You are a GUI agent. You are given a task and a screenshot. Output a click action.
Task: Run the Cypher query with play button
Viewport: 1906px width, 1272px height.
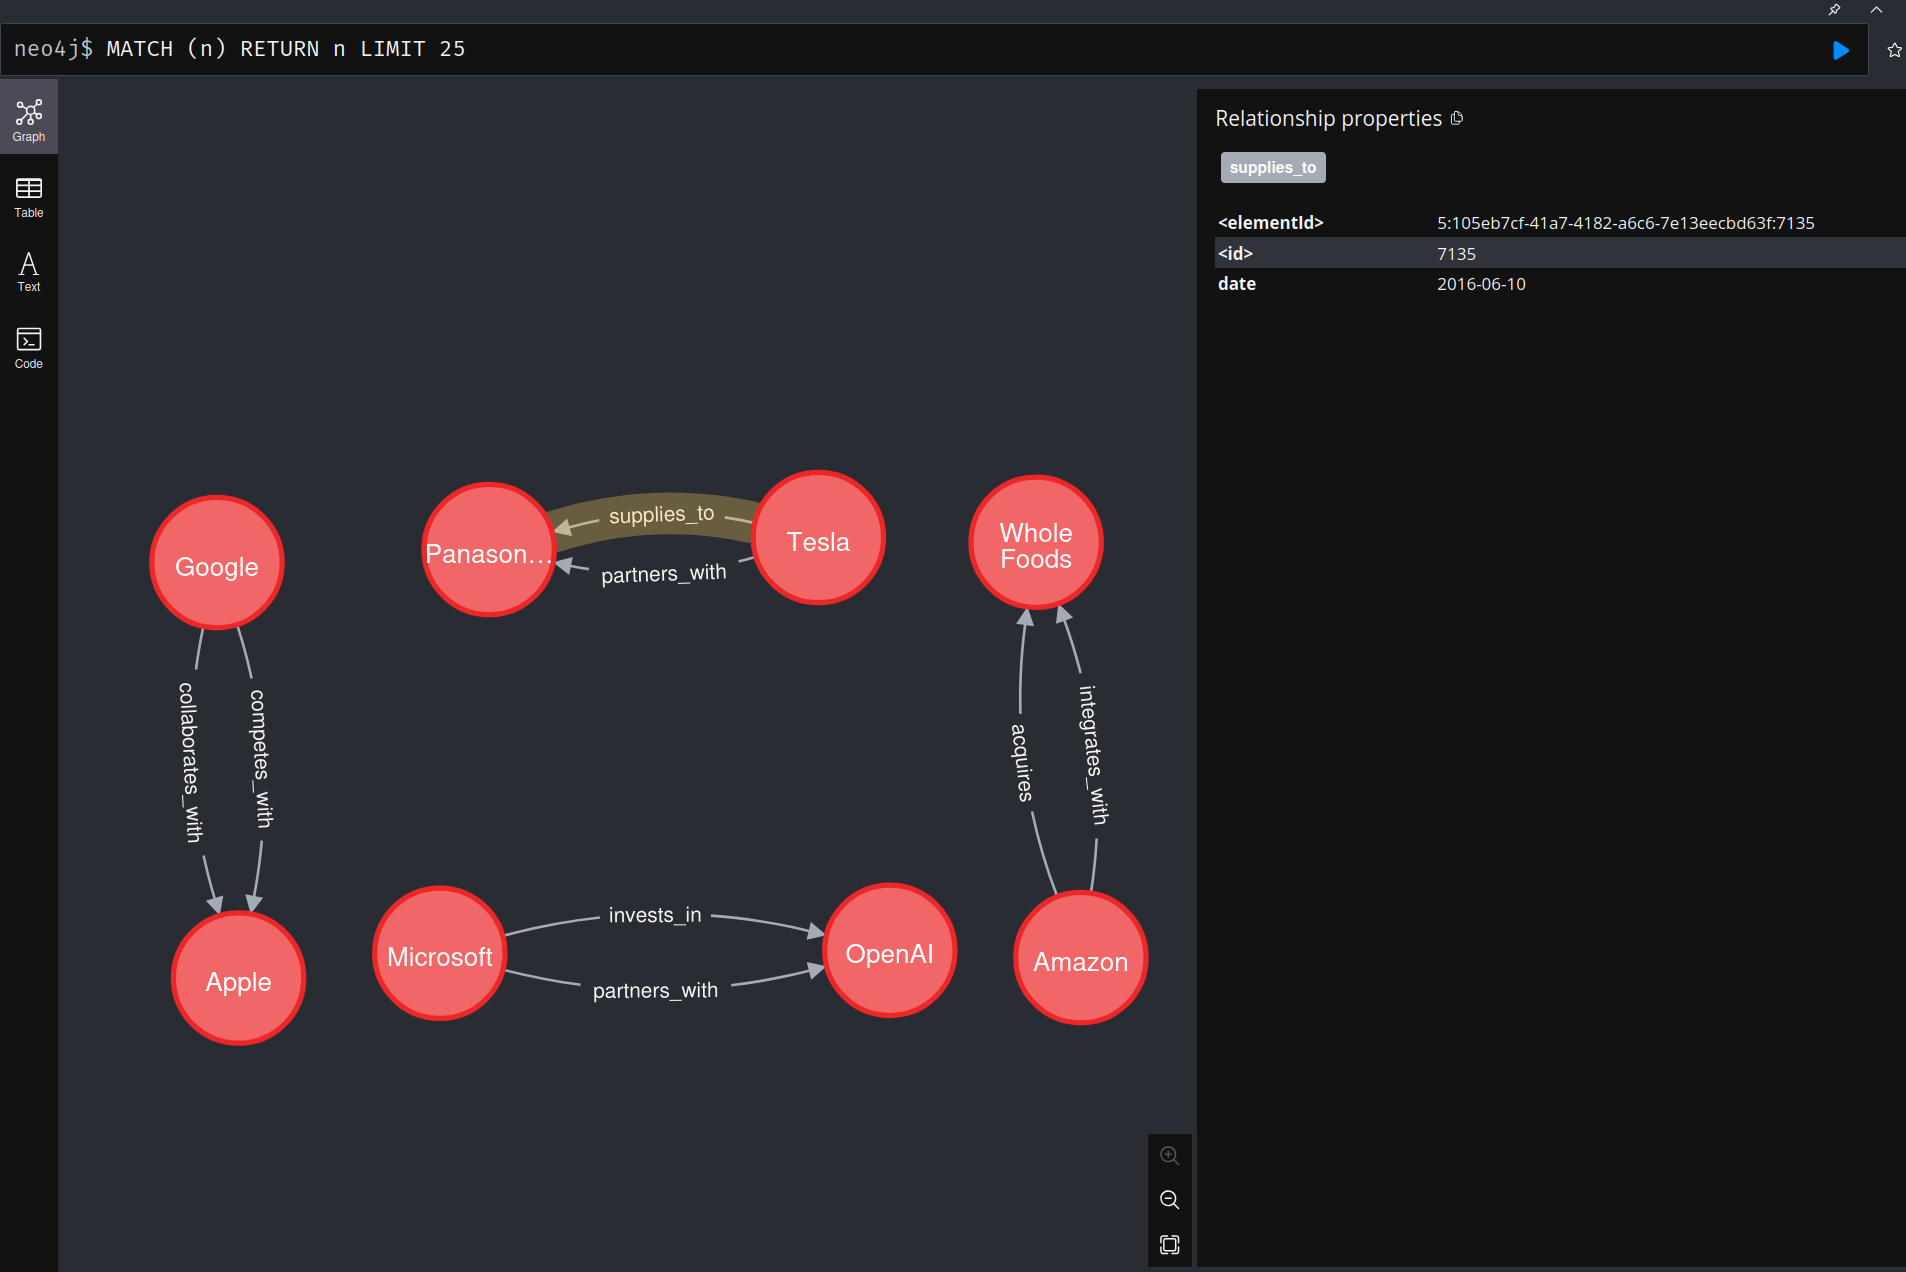pos(1840,50)
